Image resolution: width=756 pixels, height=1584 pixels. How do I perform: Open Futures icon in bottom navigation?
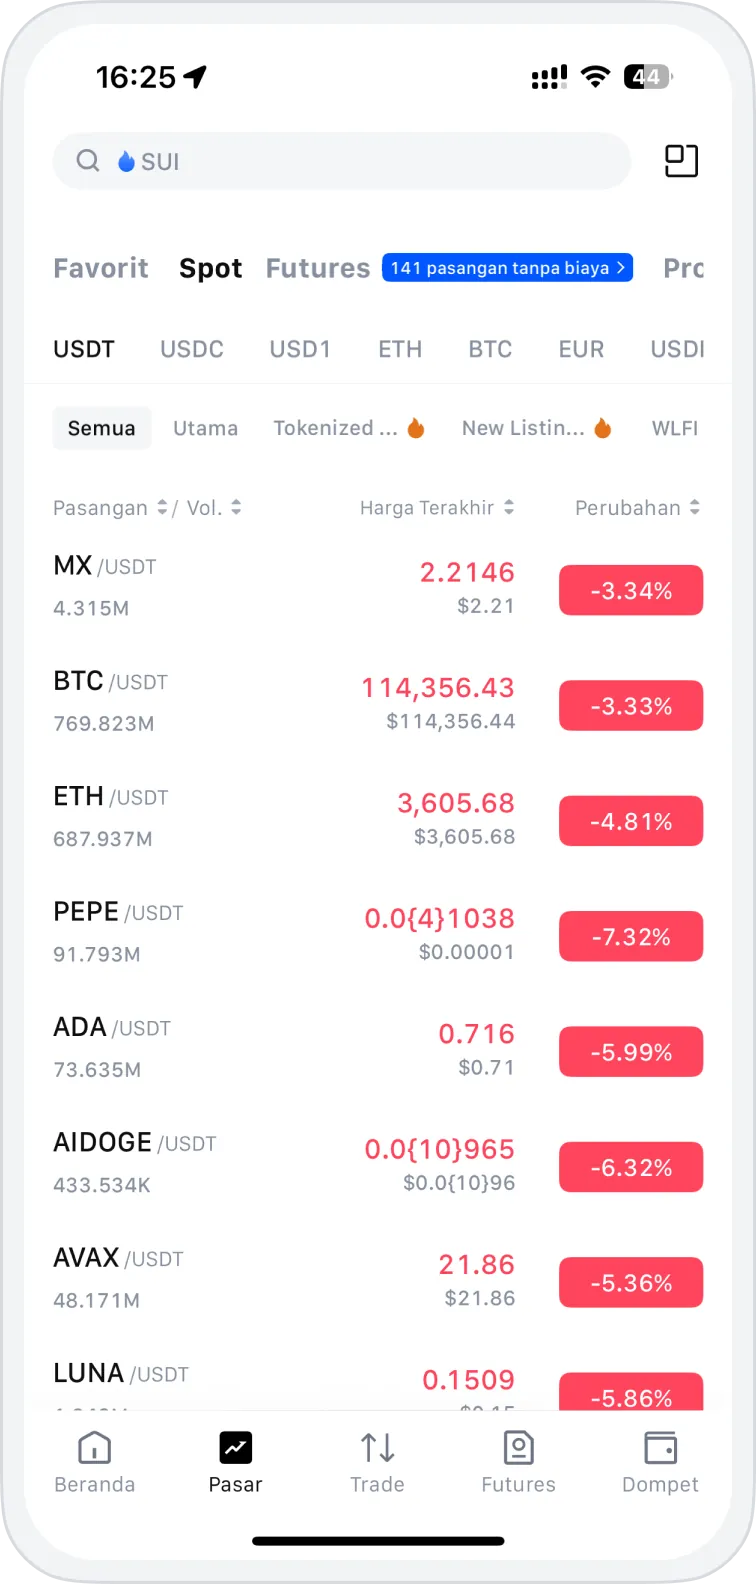coord(518,1448)
